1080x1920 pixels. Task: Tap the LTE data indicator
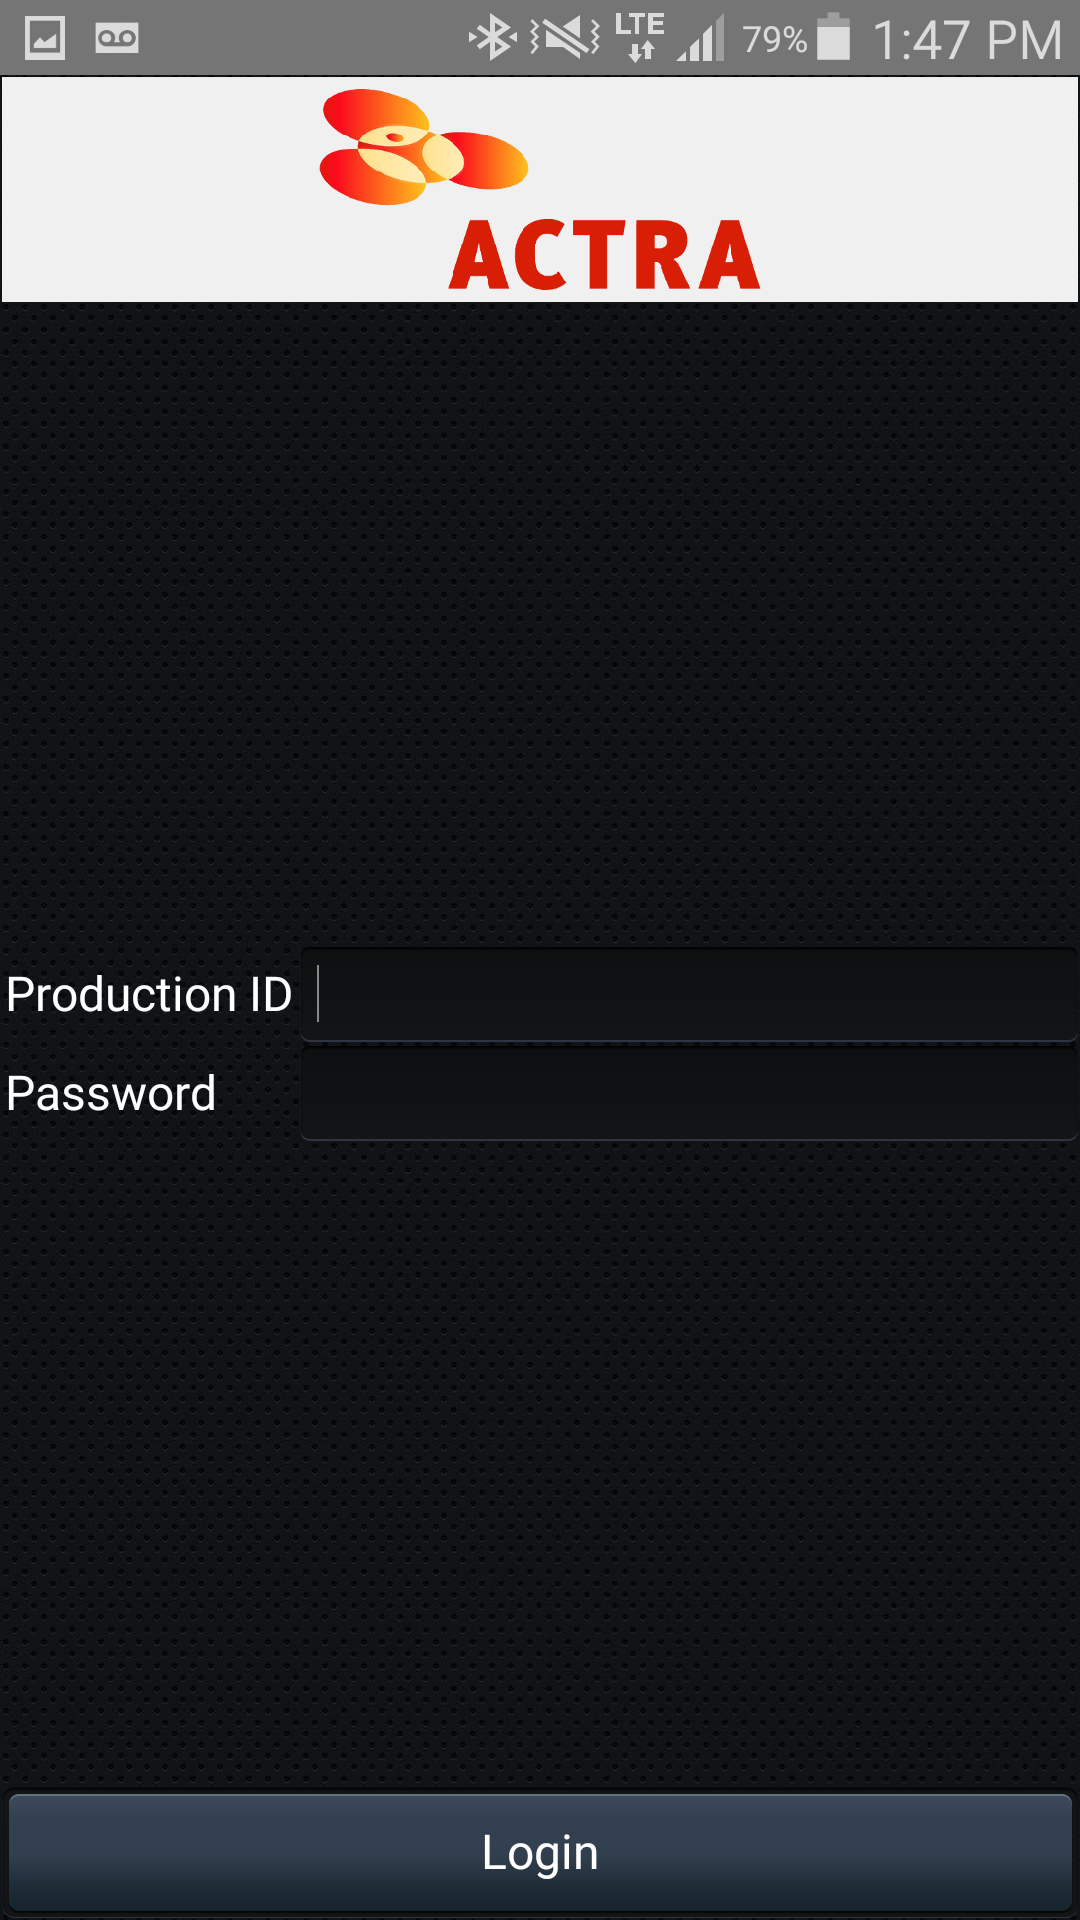click(640, 37)
